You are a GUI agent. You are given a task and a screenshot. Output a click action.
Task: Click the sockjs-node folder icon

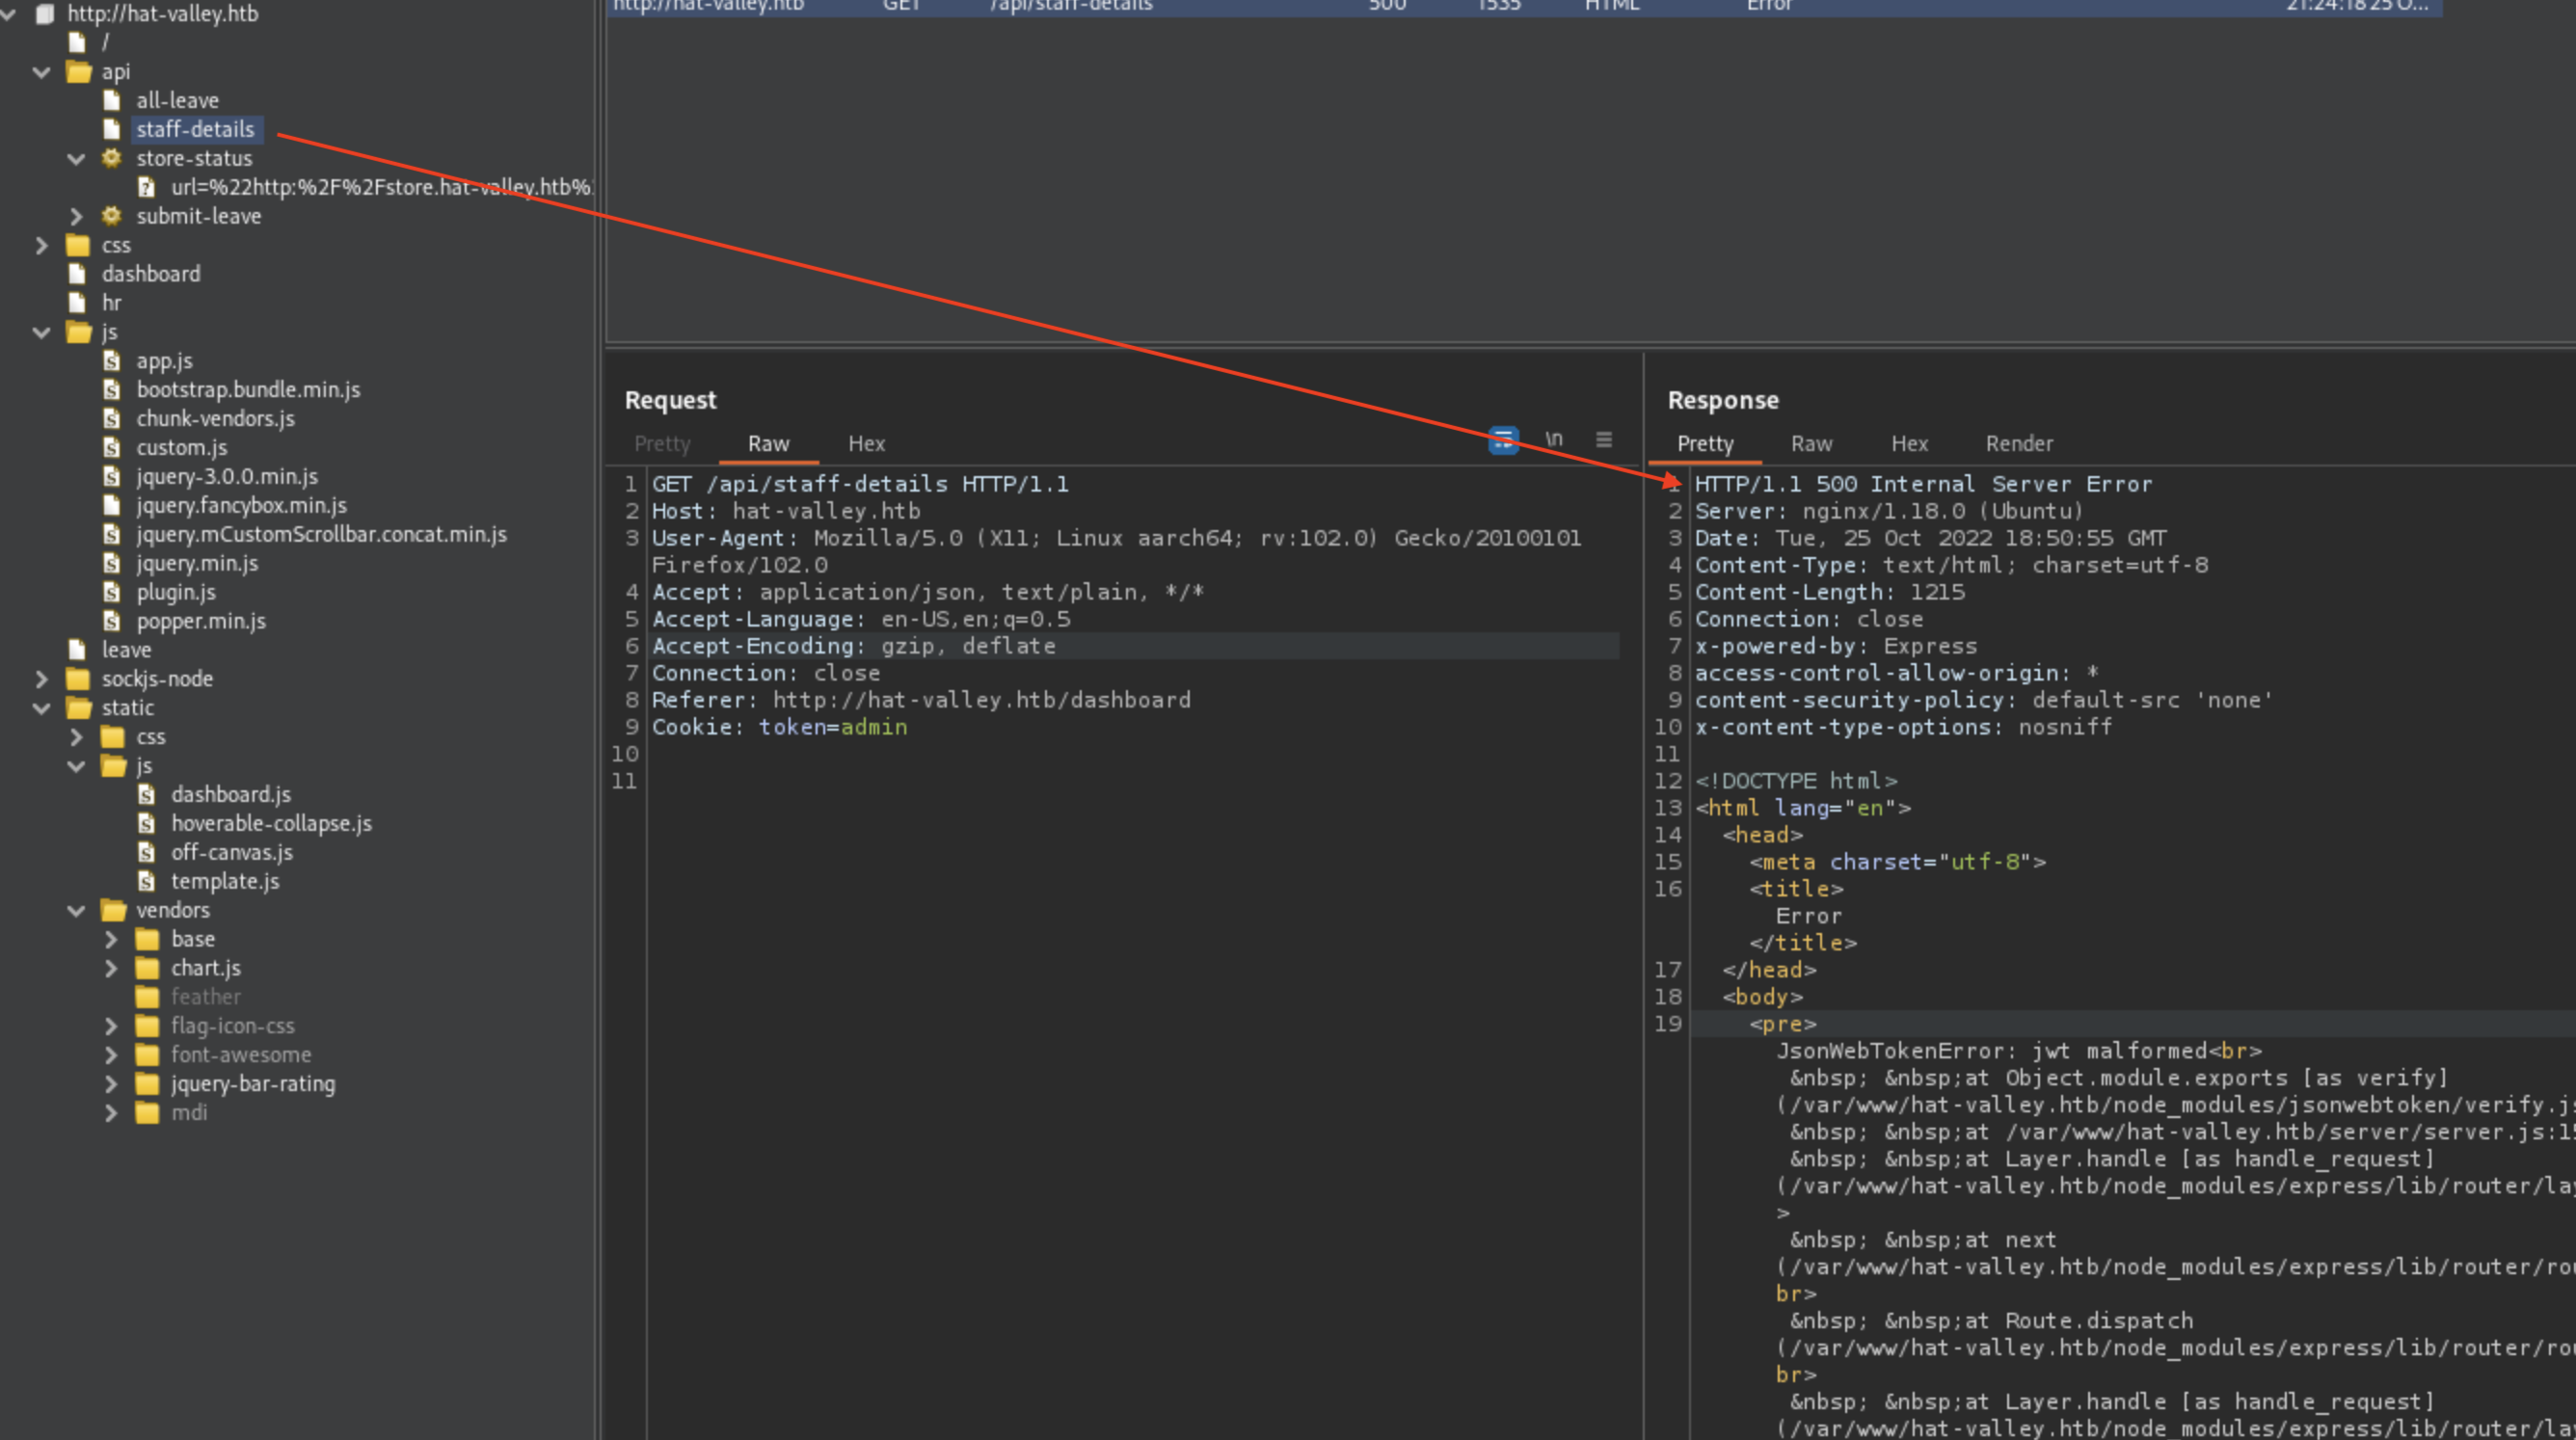point(78,679)
